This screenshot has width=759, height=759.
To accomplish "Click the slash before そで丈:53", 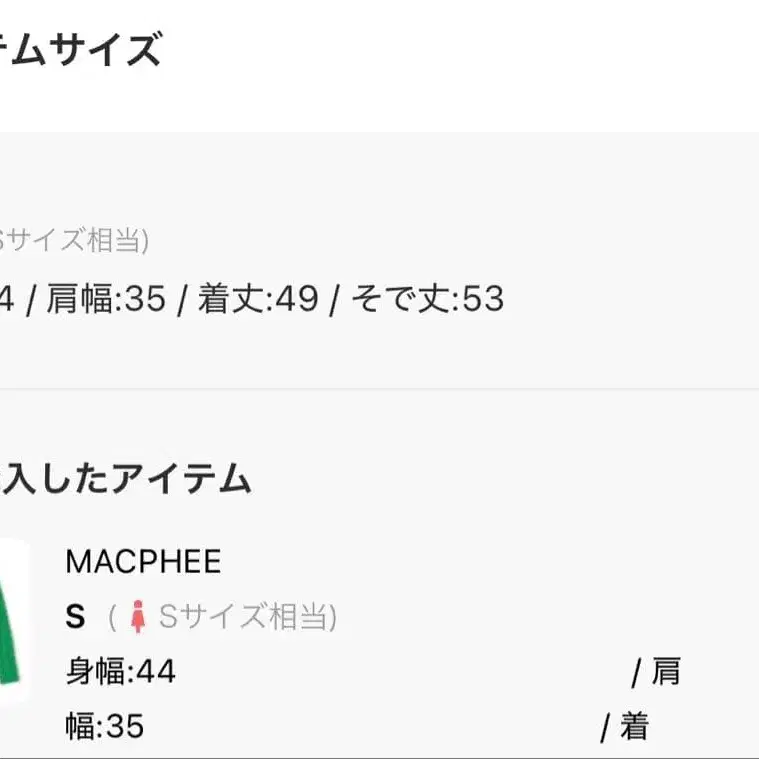I will (x=335, y=299).
